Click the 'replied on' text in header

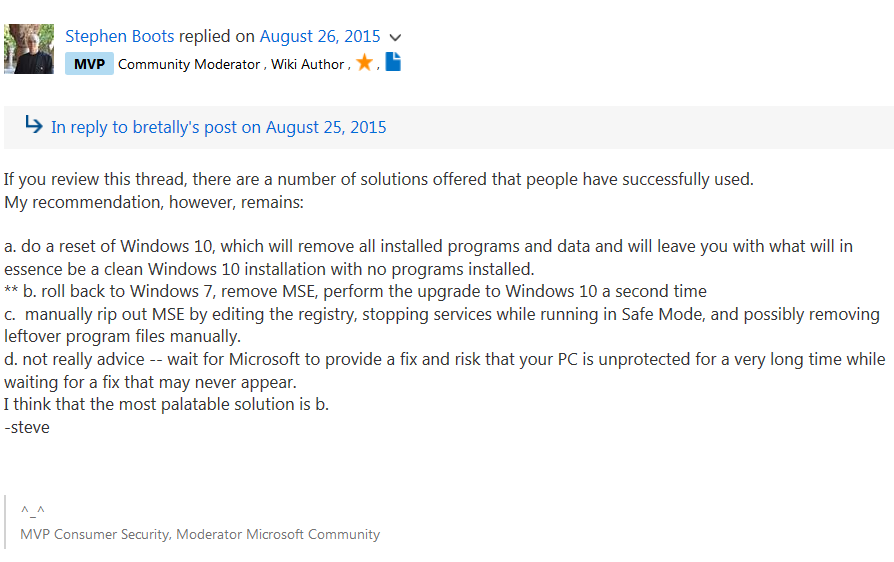217,36
